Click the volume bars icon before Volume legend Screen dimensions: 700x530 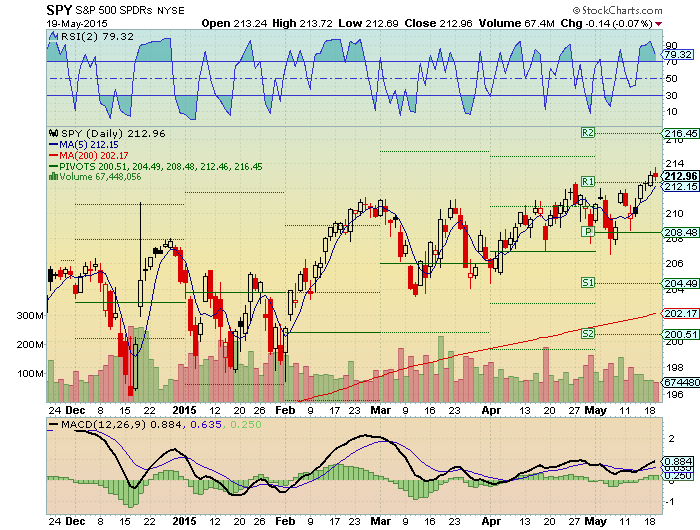pyautogui.click(x=53, y=177)
